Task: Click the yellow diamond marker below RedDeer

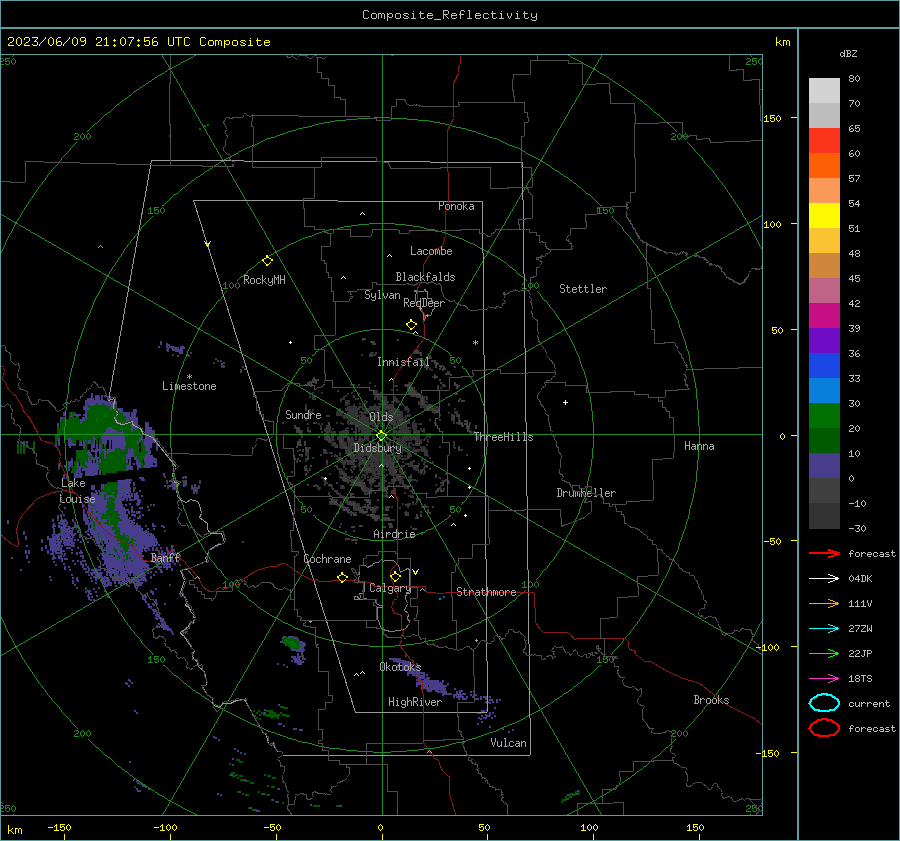Action: (x=411, y=325)
